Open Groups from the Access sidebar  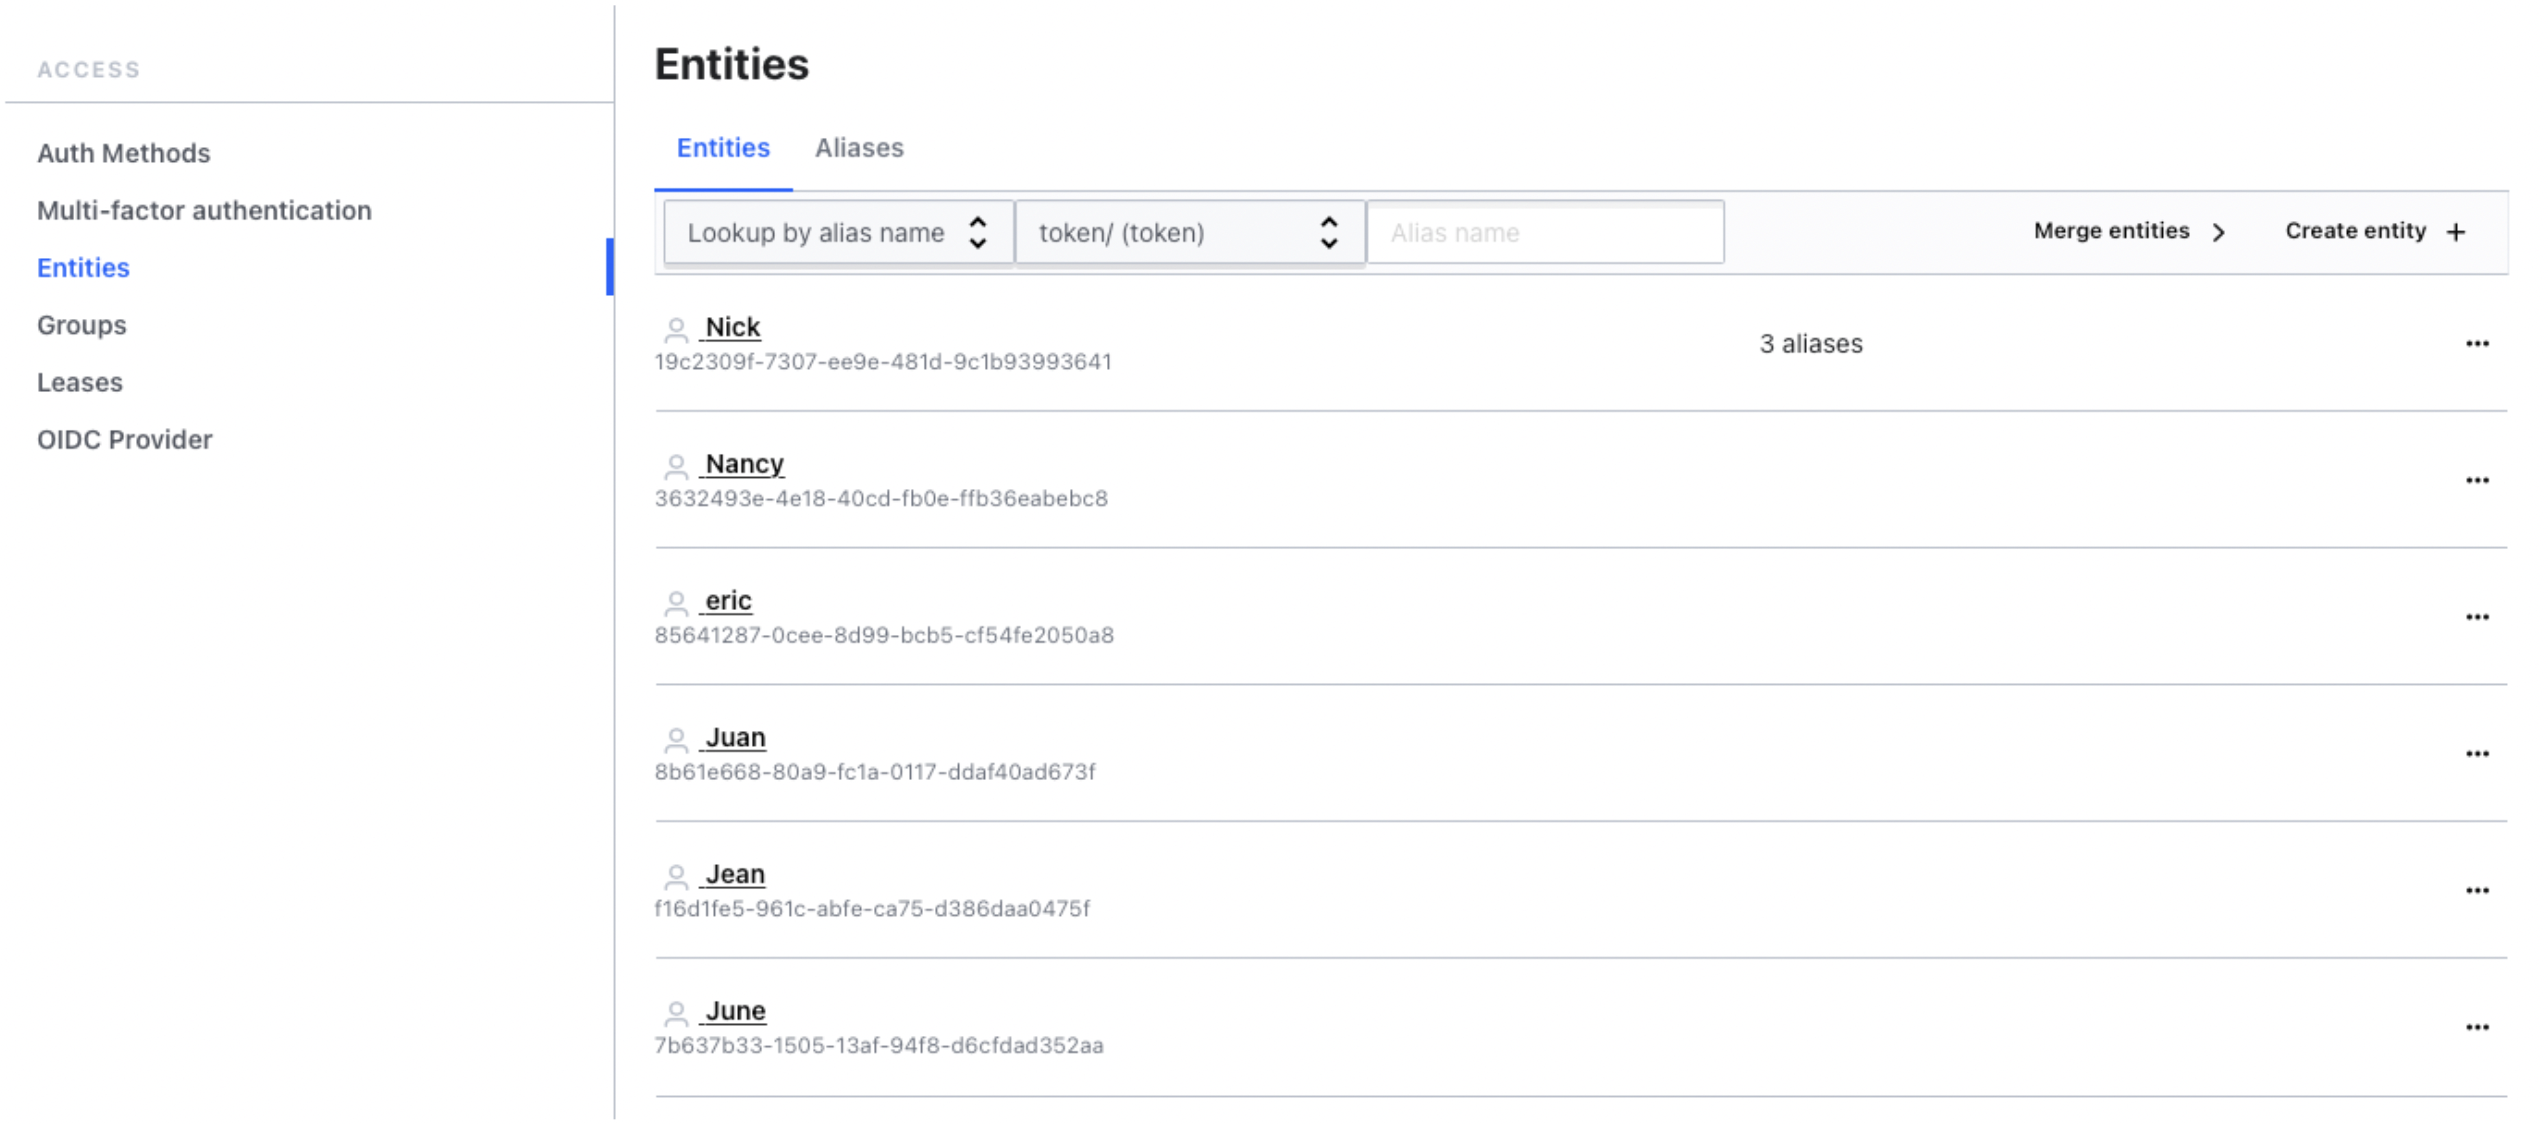pyautogui.click(x=81, y=325)
